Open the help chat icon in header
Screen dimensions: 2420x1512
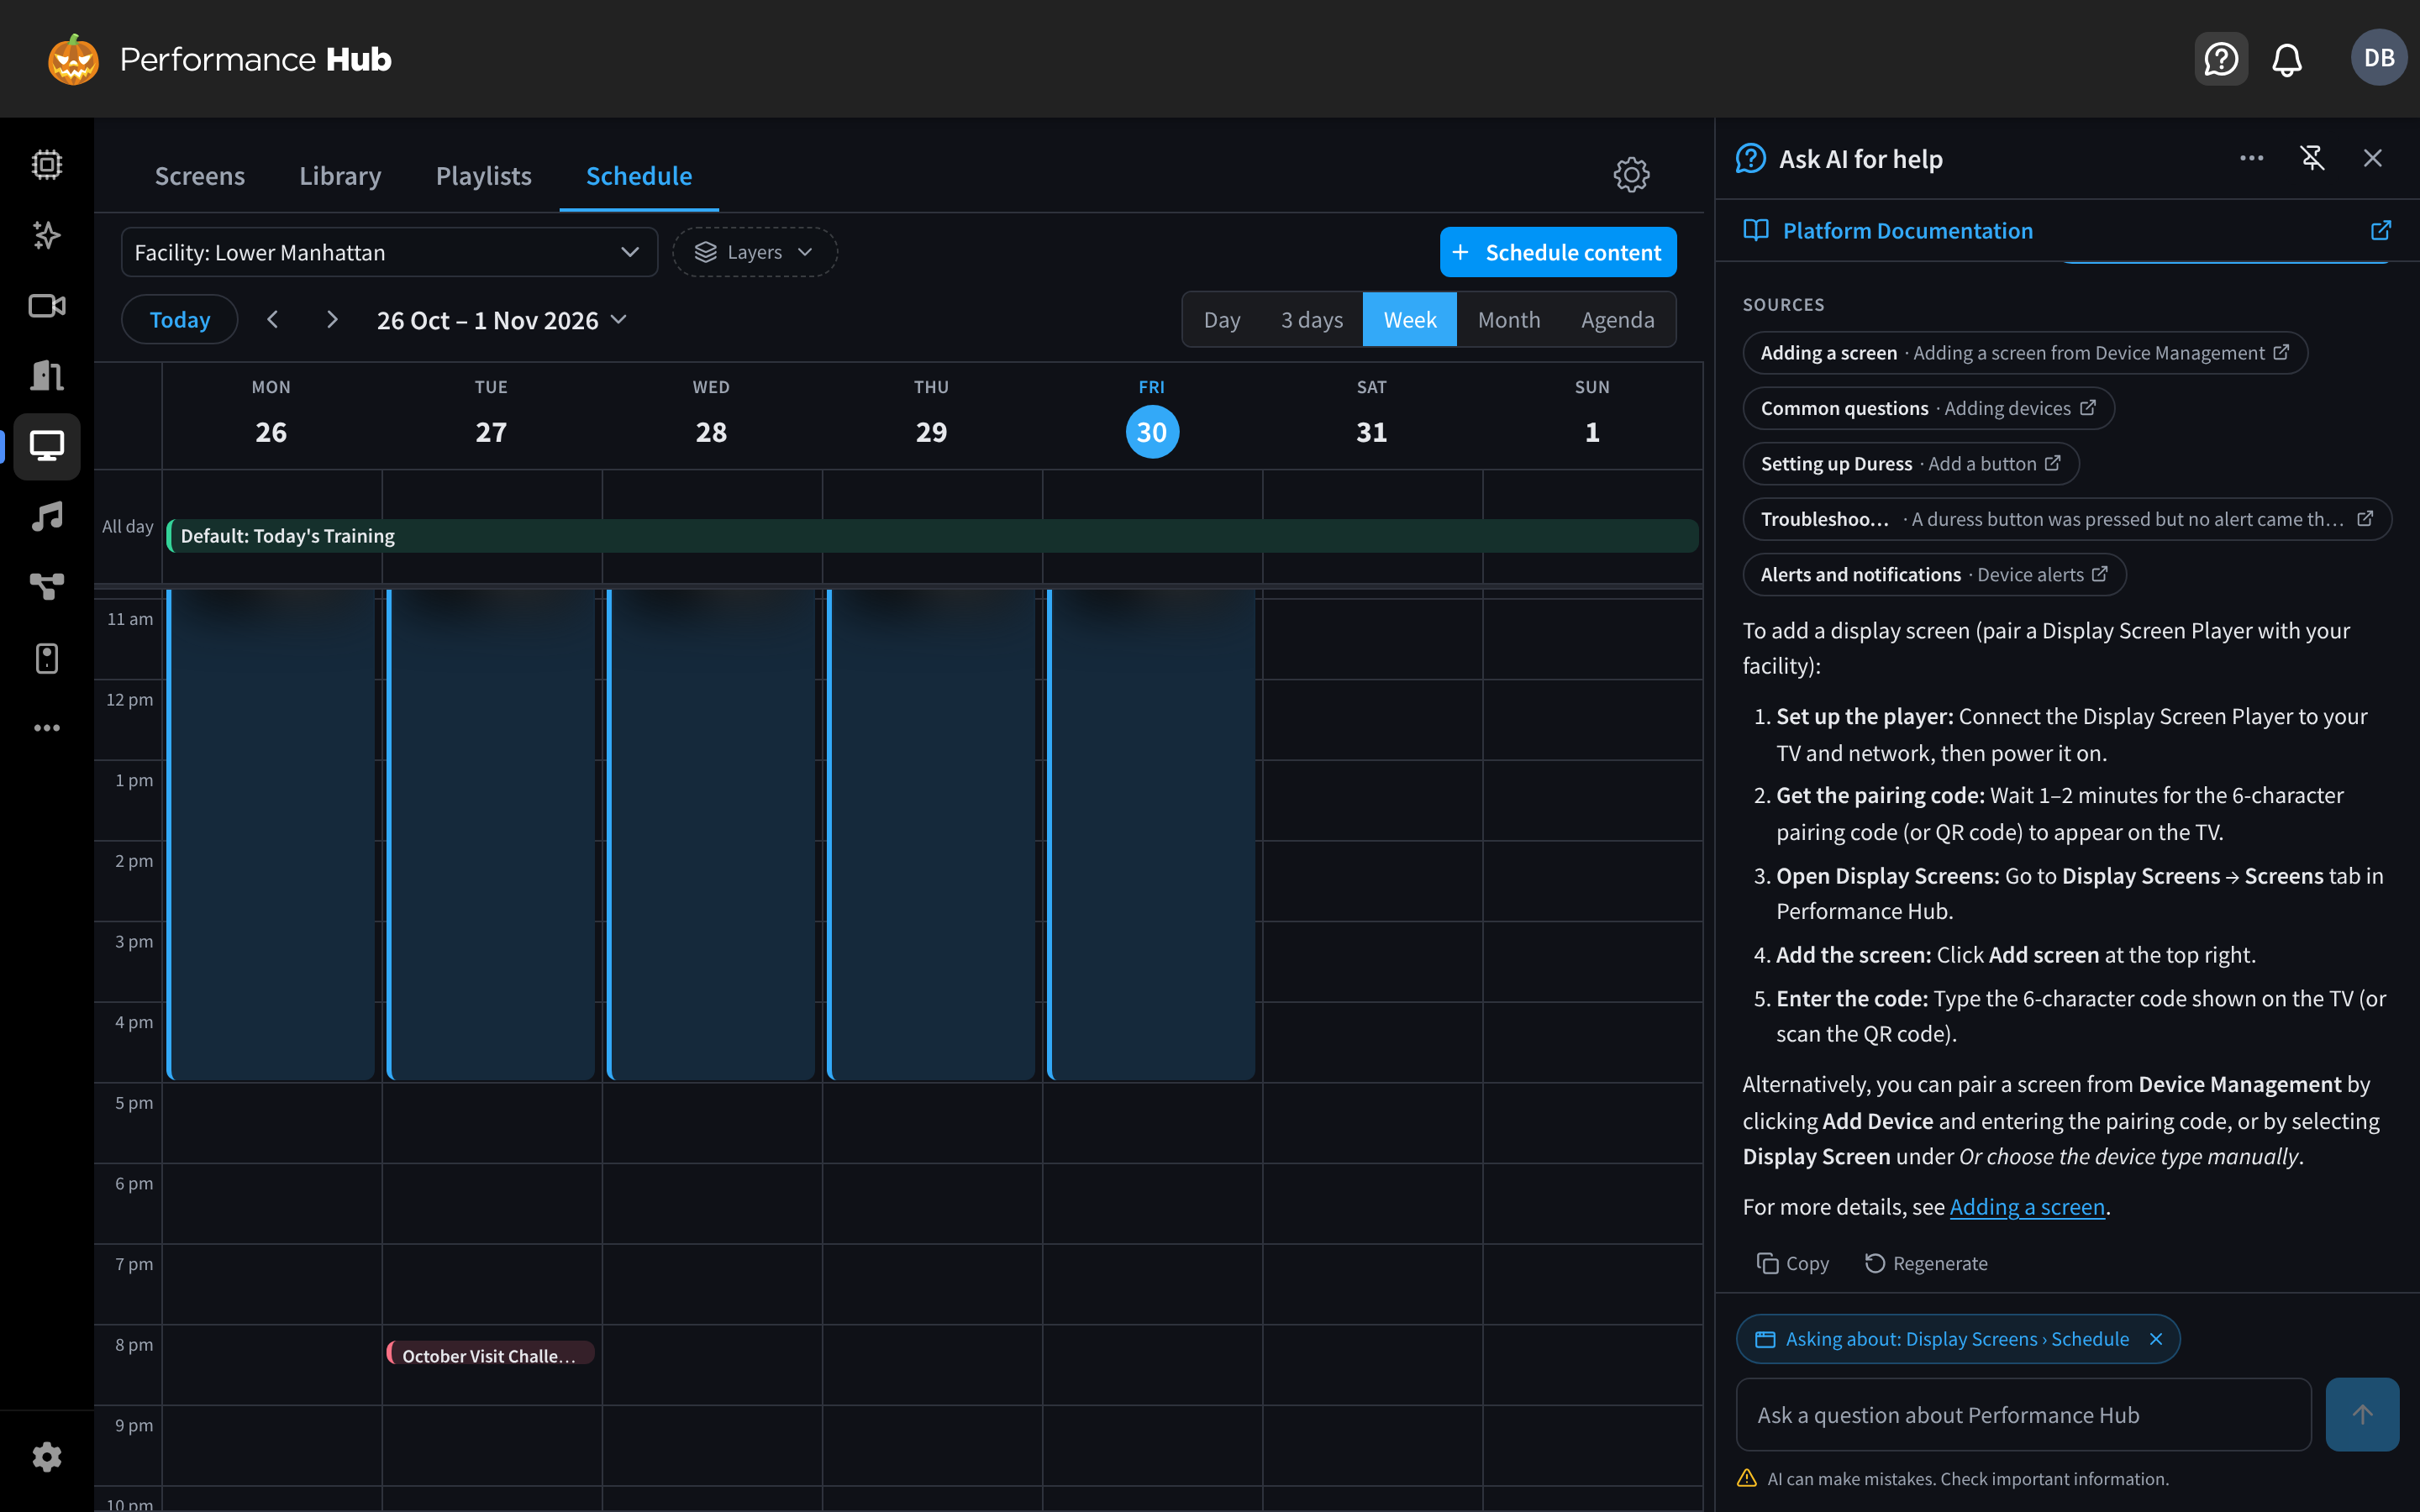(2221, 59)
